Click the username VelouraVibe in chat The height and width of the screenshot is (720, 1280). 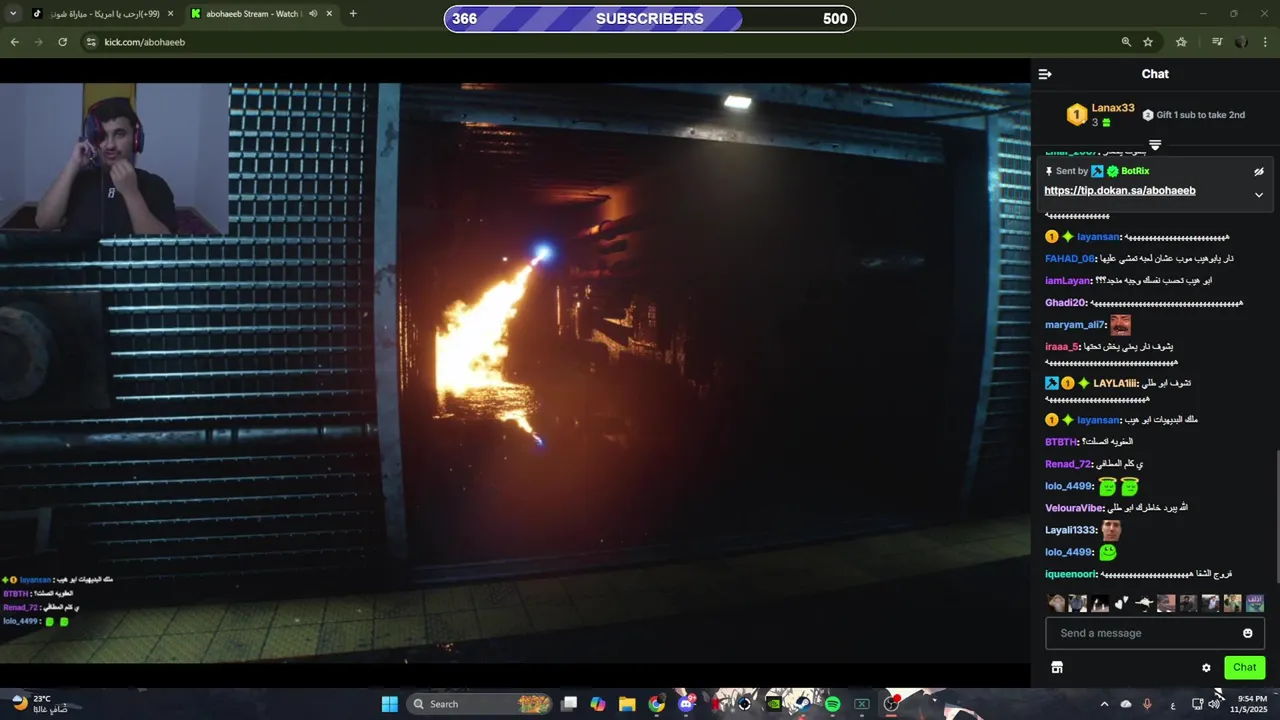click(1074, 508)
